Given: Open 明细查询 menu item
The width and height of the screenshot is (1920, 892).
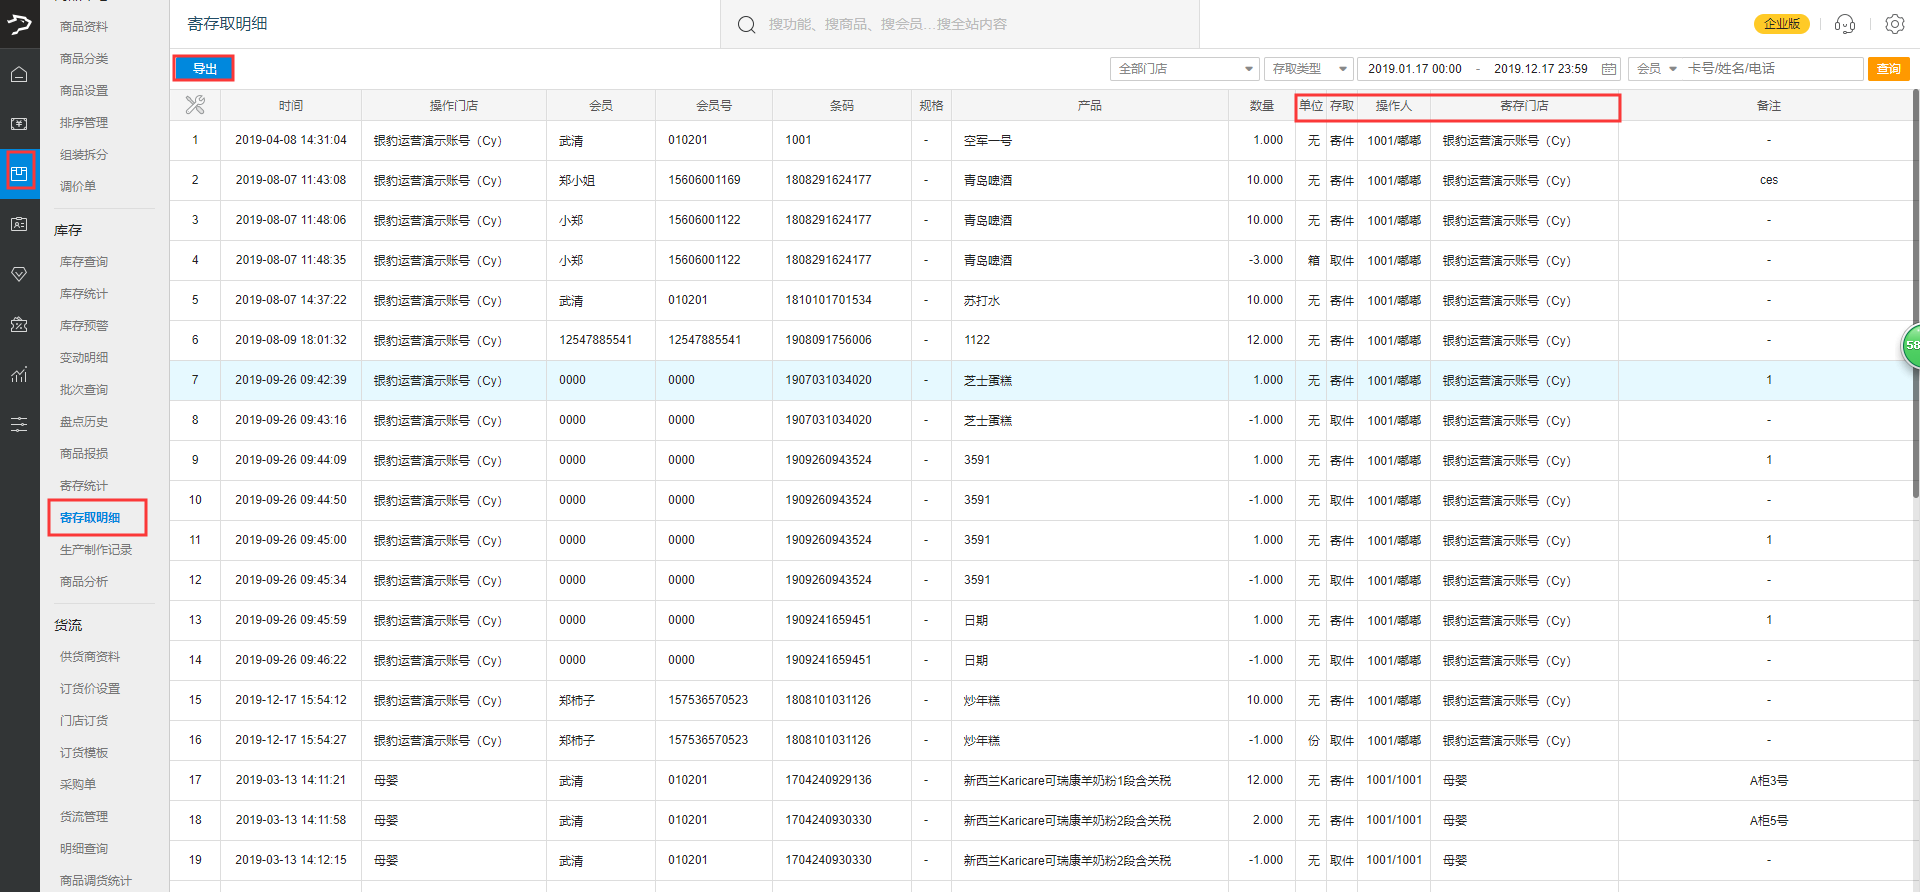Looking at the screenshot, I should pos(84,849).
